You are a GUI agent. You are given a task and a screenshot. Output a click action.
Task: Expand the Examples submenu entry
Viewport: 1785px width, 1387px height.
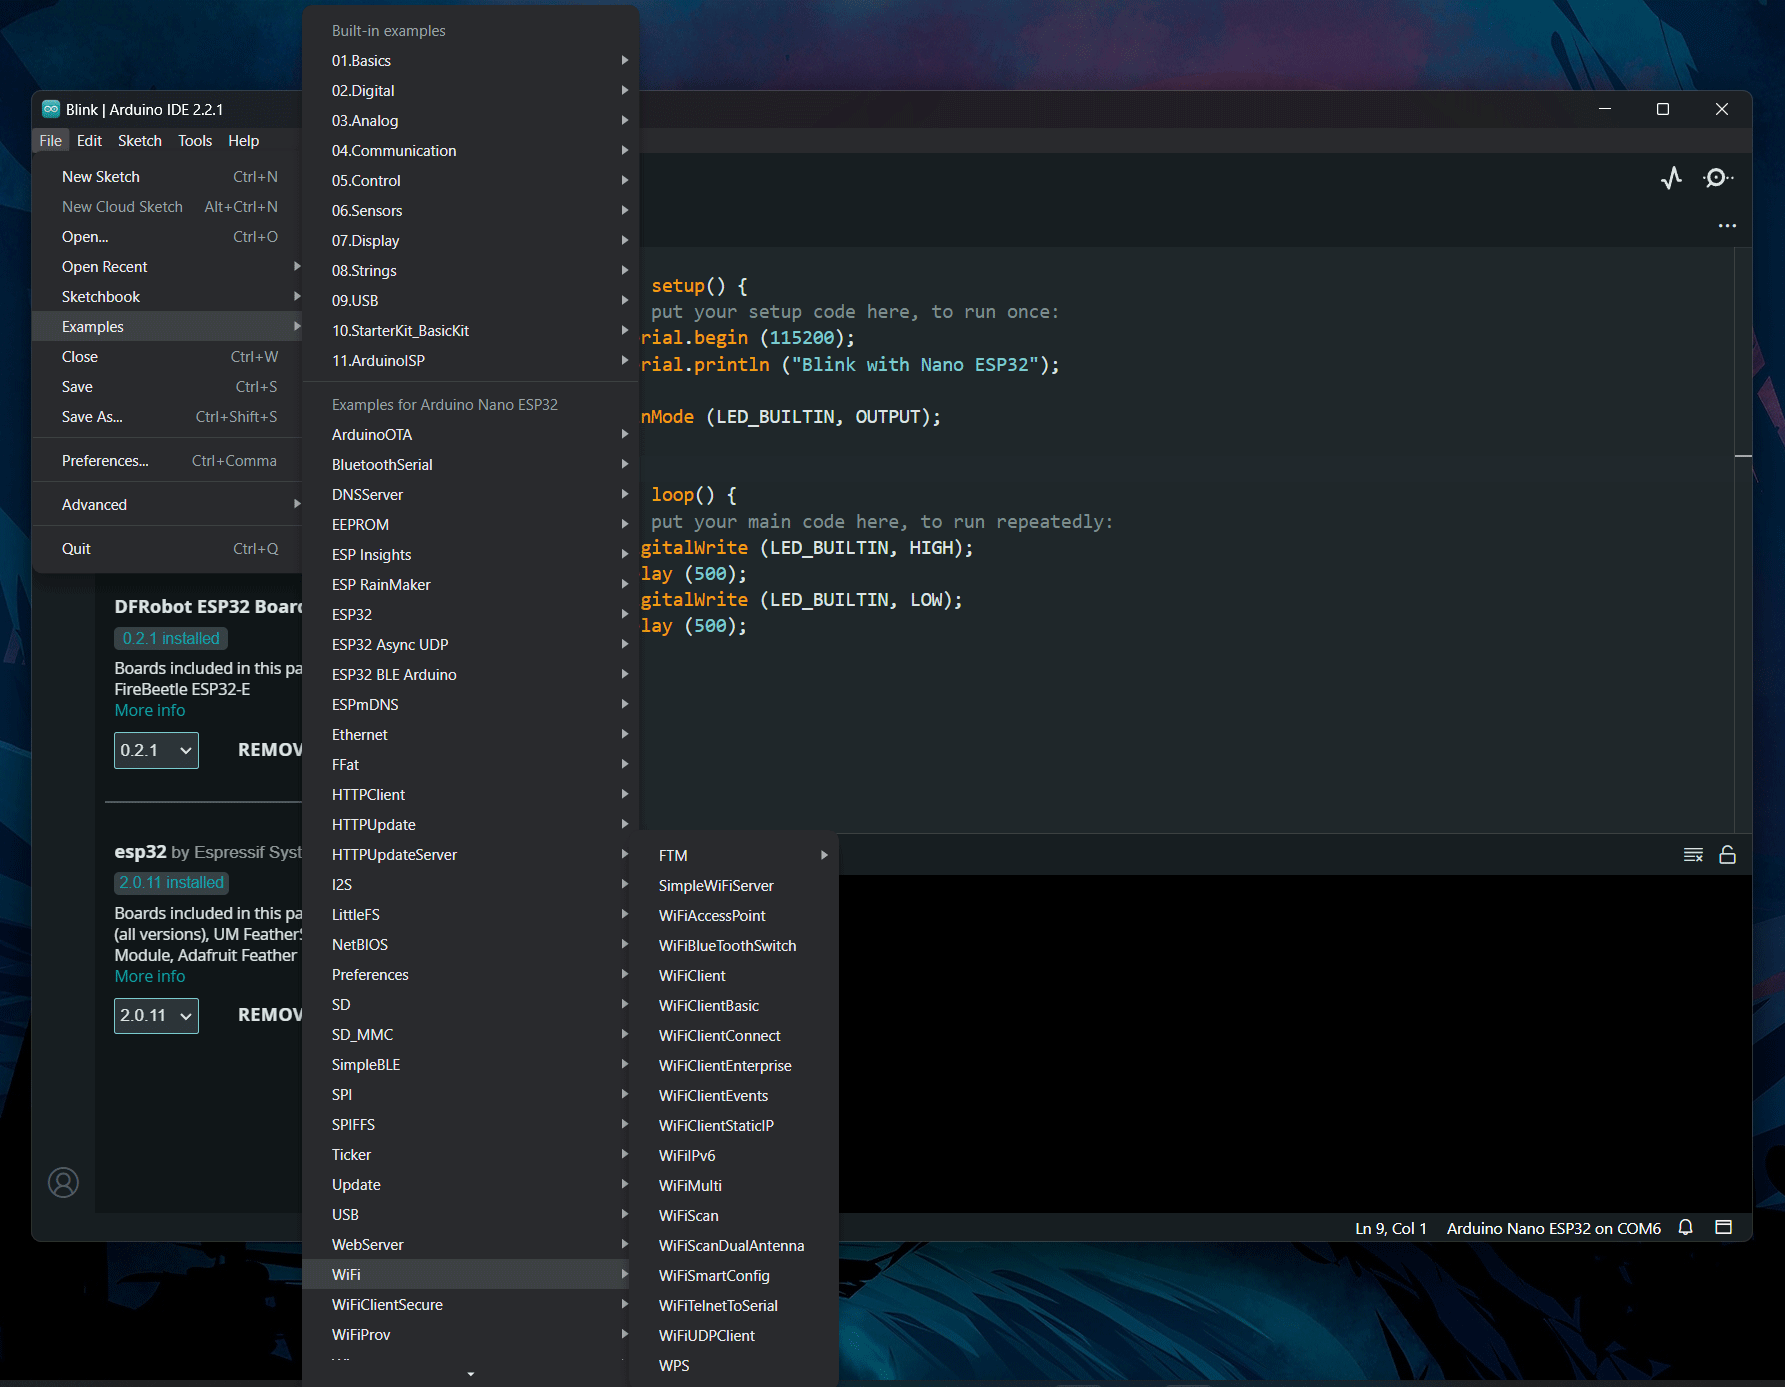168,327
